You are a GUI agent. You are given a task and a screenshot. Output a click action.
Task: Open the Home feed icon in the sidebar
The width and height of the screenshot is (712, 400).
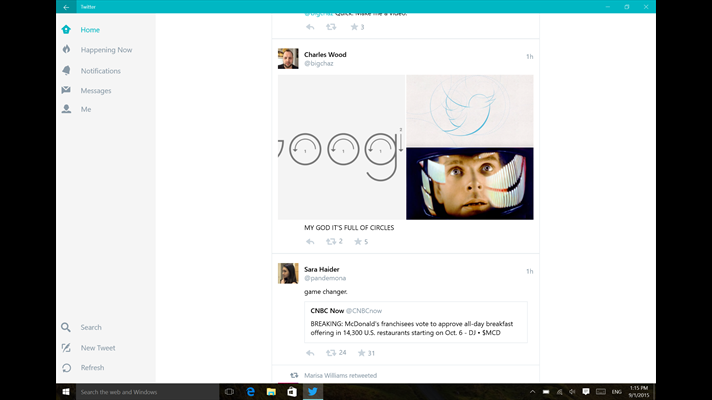[x=66, y=30]
